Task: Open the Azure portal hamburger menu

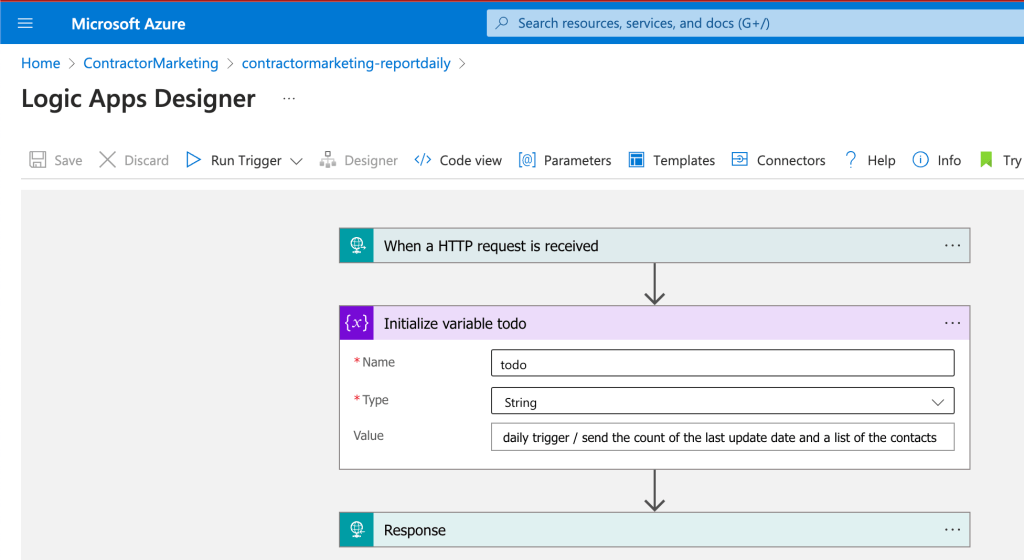Action: point(25,23)
